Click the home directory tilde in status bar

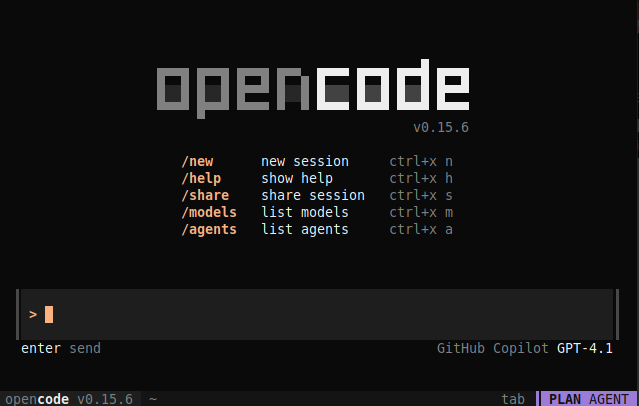coord(153,399)
